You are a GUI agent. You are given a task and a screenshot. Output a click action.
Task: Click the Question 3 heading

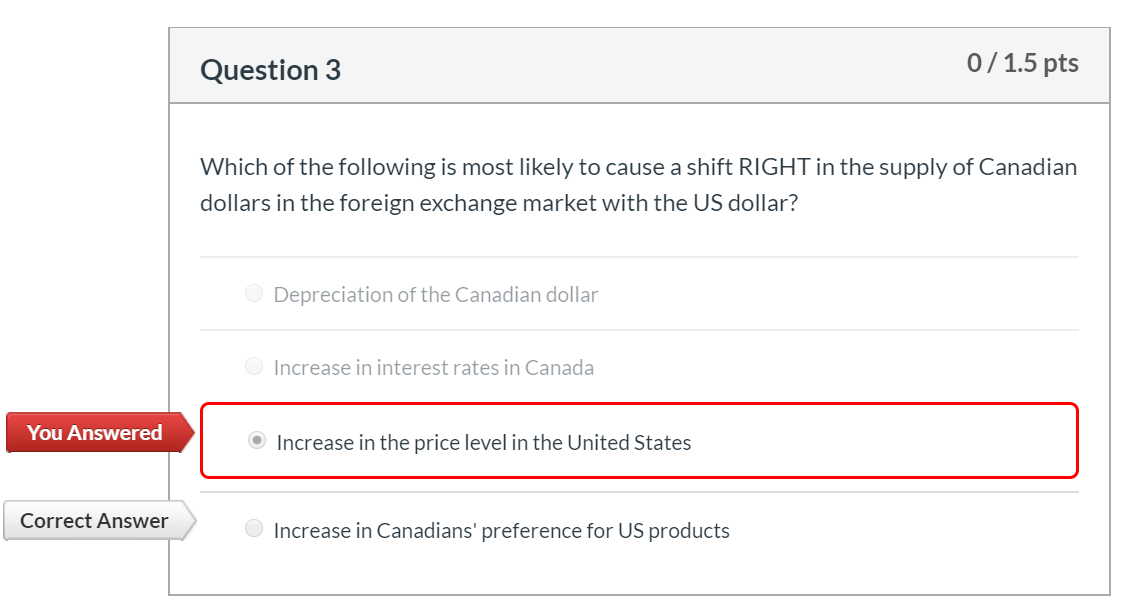[x=270, y=69]
